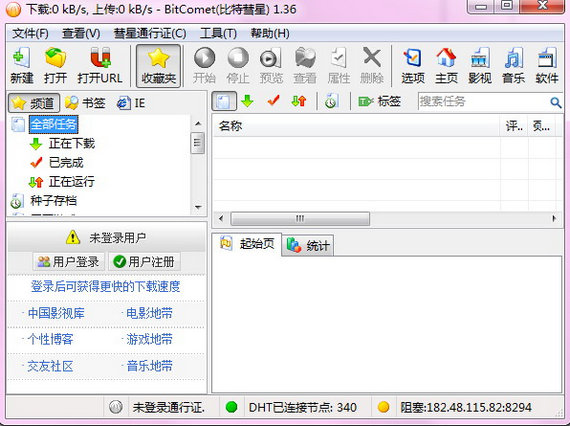Click the gray passport status bar icon

[116, 407]
